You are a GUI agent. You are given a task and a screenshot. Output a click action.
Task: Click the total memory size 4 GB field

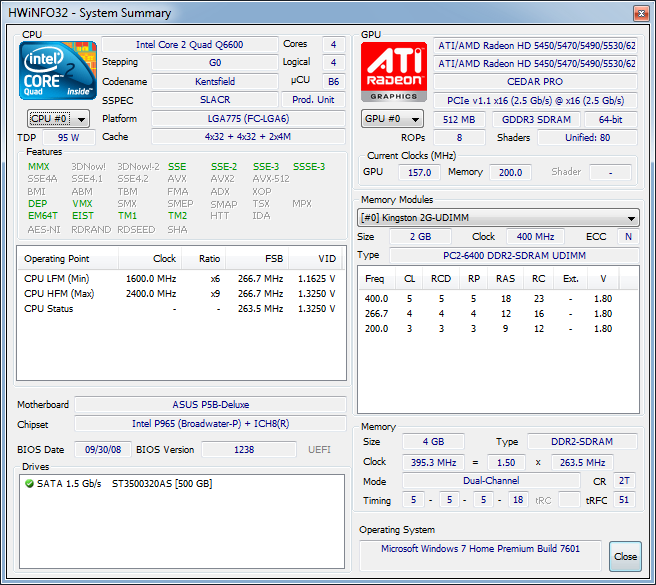click(433, 441)
